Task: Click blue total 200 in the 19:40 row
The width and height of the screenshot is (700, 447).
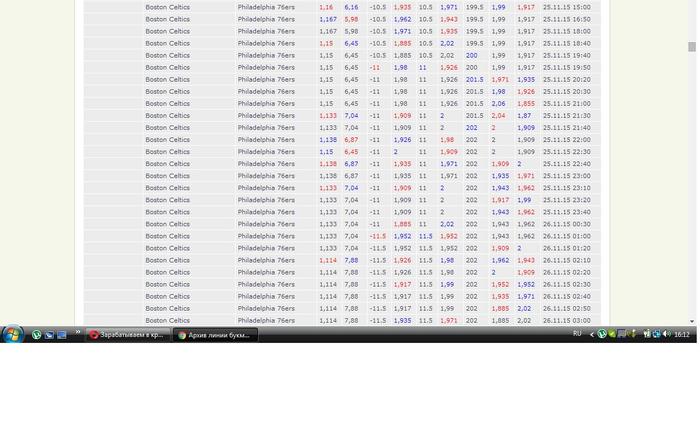Action: point(471,55)
